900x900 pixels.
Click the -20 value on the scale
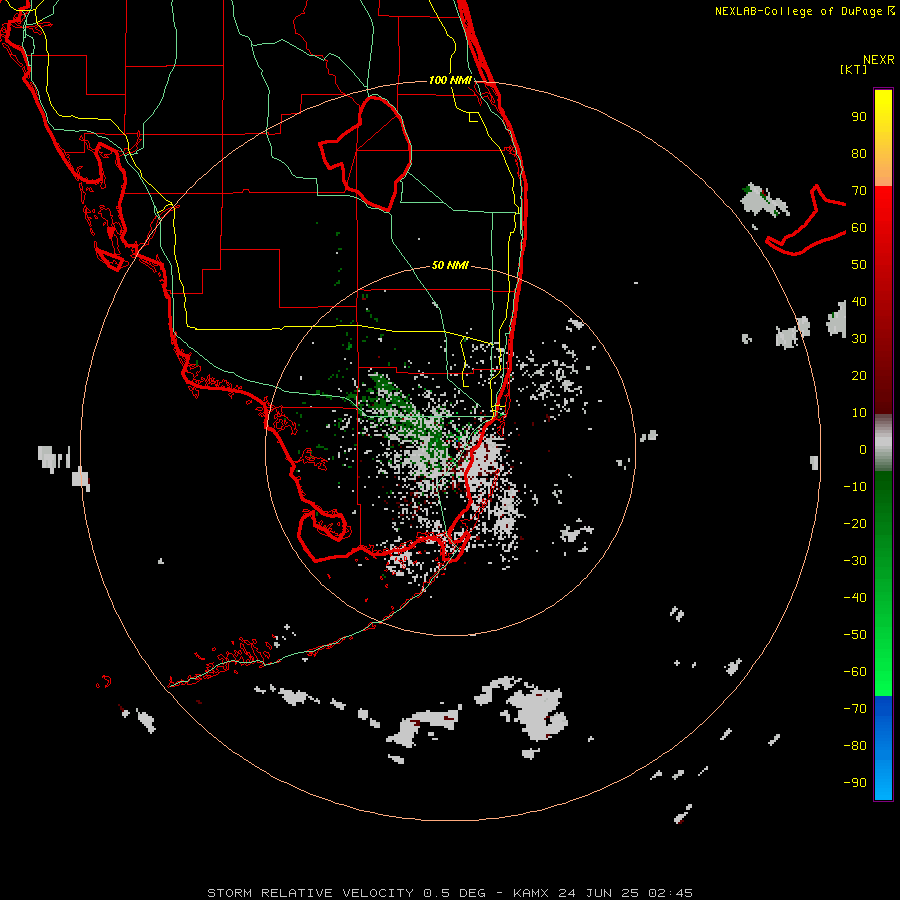[855, 523]
